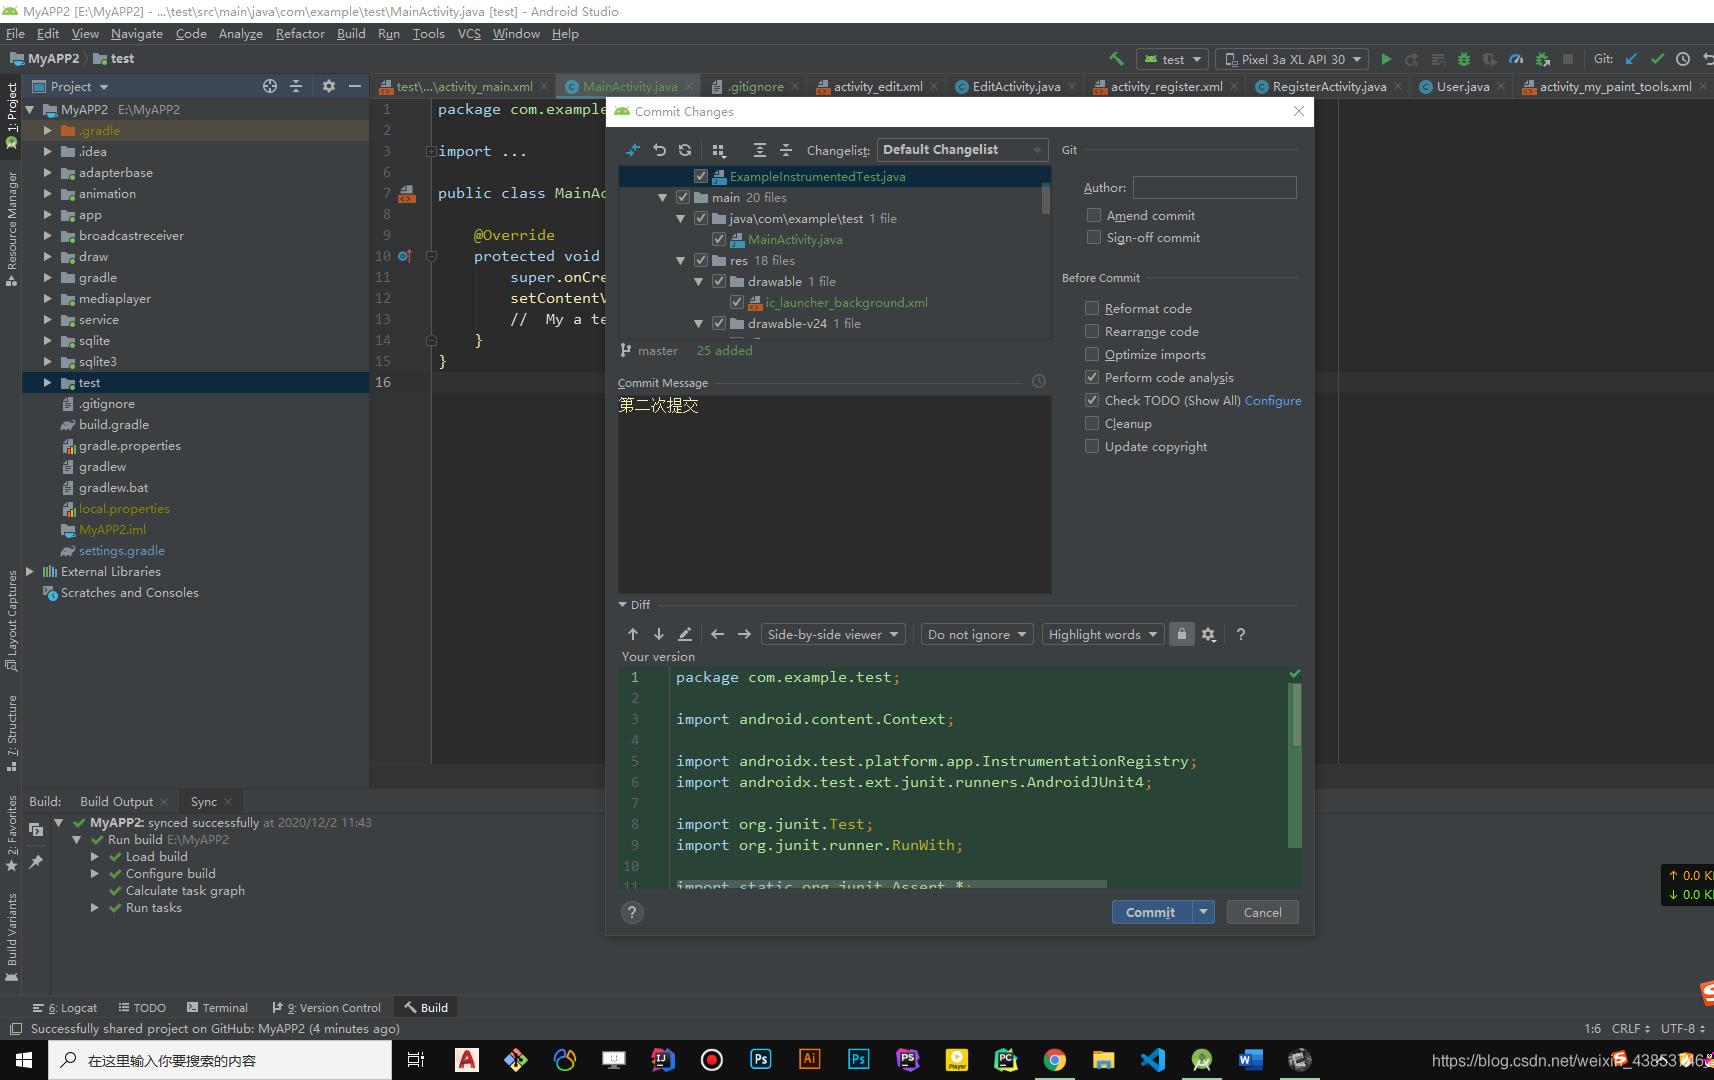
Task: Open help for Commit Changes dialog
Action: click(x=632, y=912)
